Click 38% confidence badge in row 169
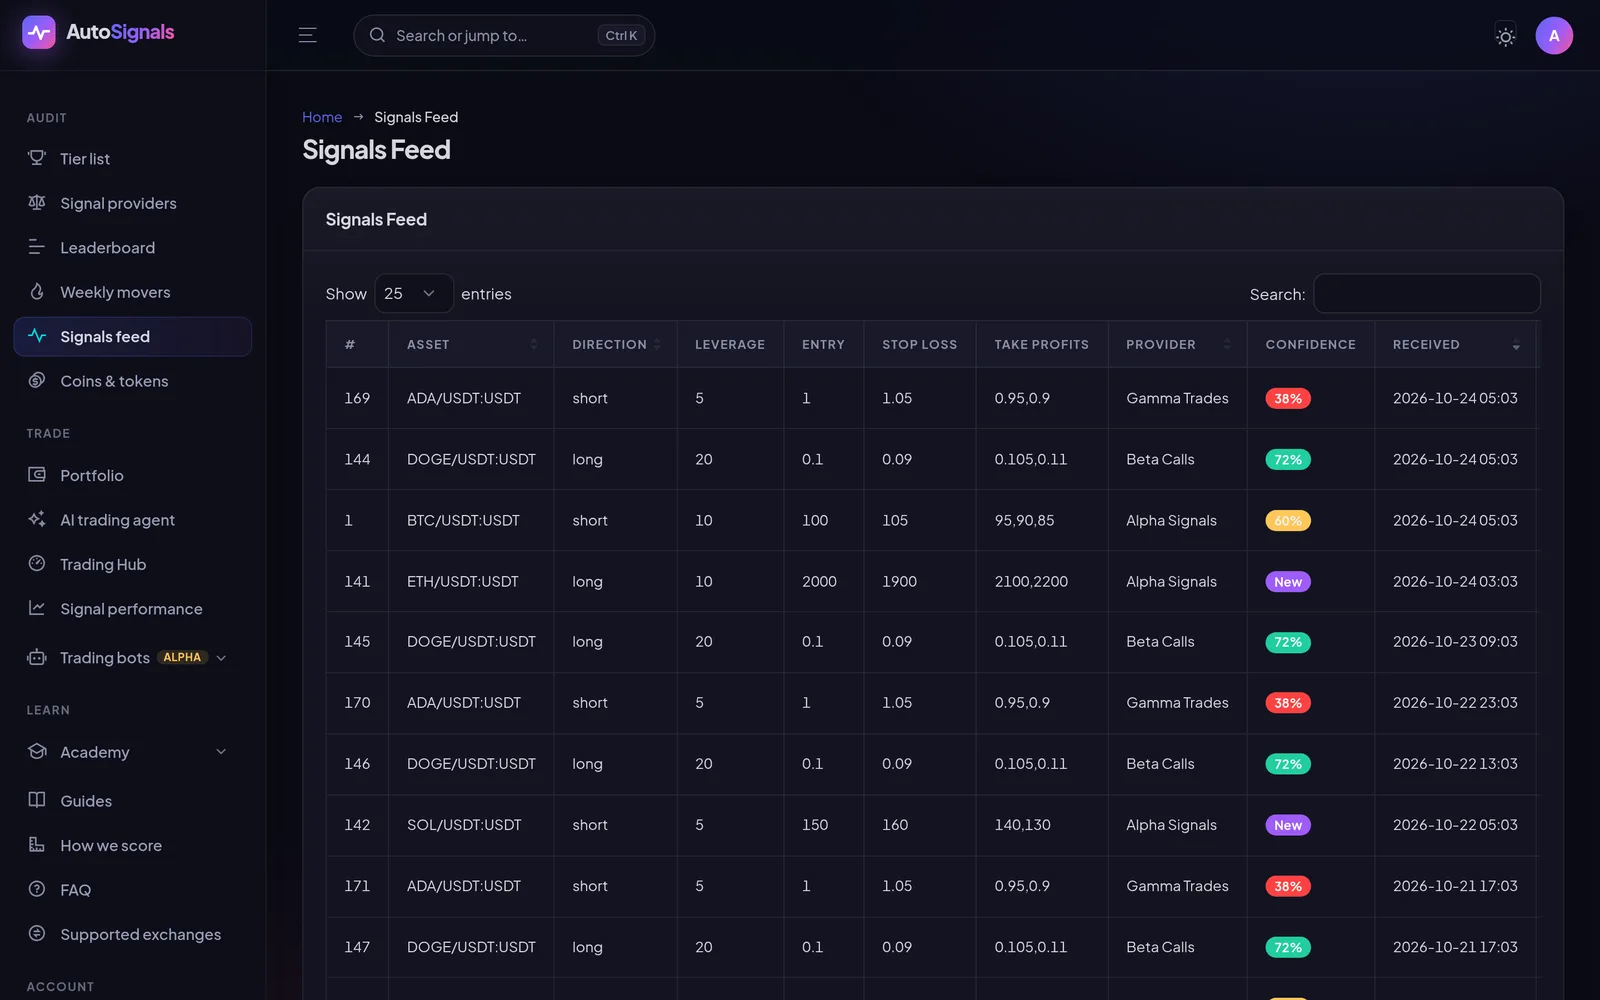This screenshot has width=1600, height=1000. tap(1288, 399)
